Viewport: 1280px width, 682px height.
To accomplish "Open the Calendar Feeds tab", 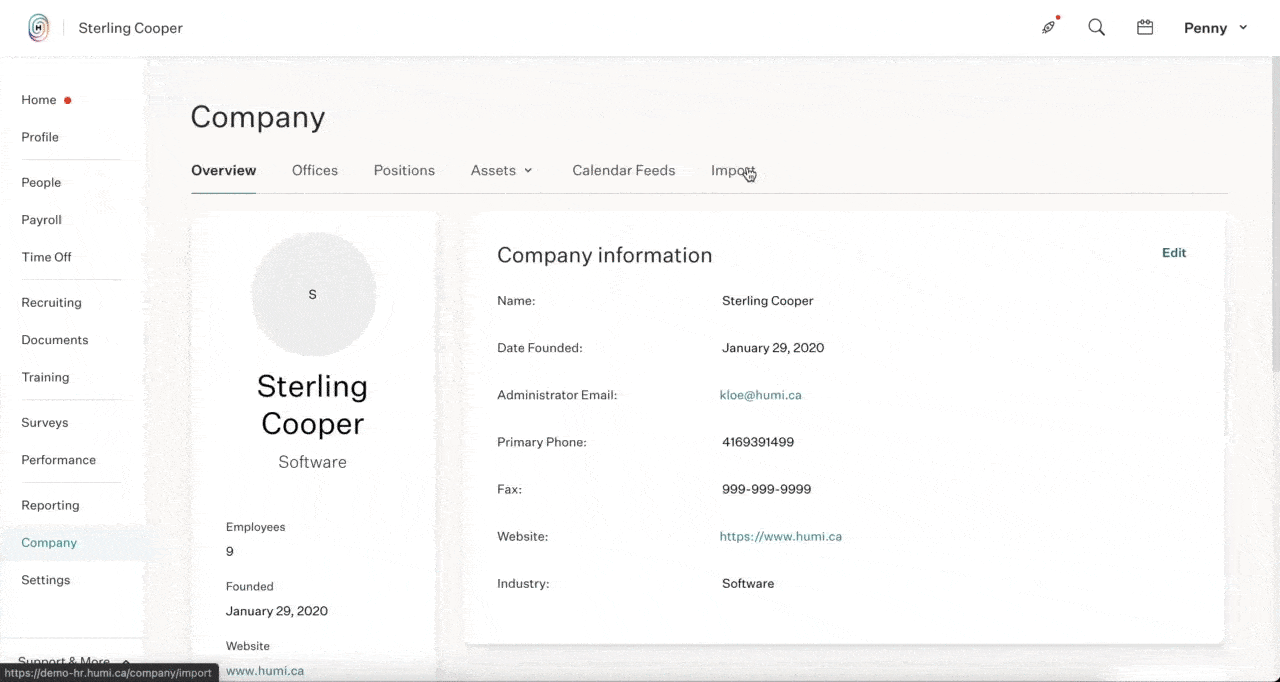I will tap(624, 170).
